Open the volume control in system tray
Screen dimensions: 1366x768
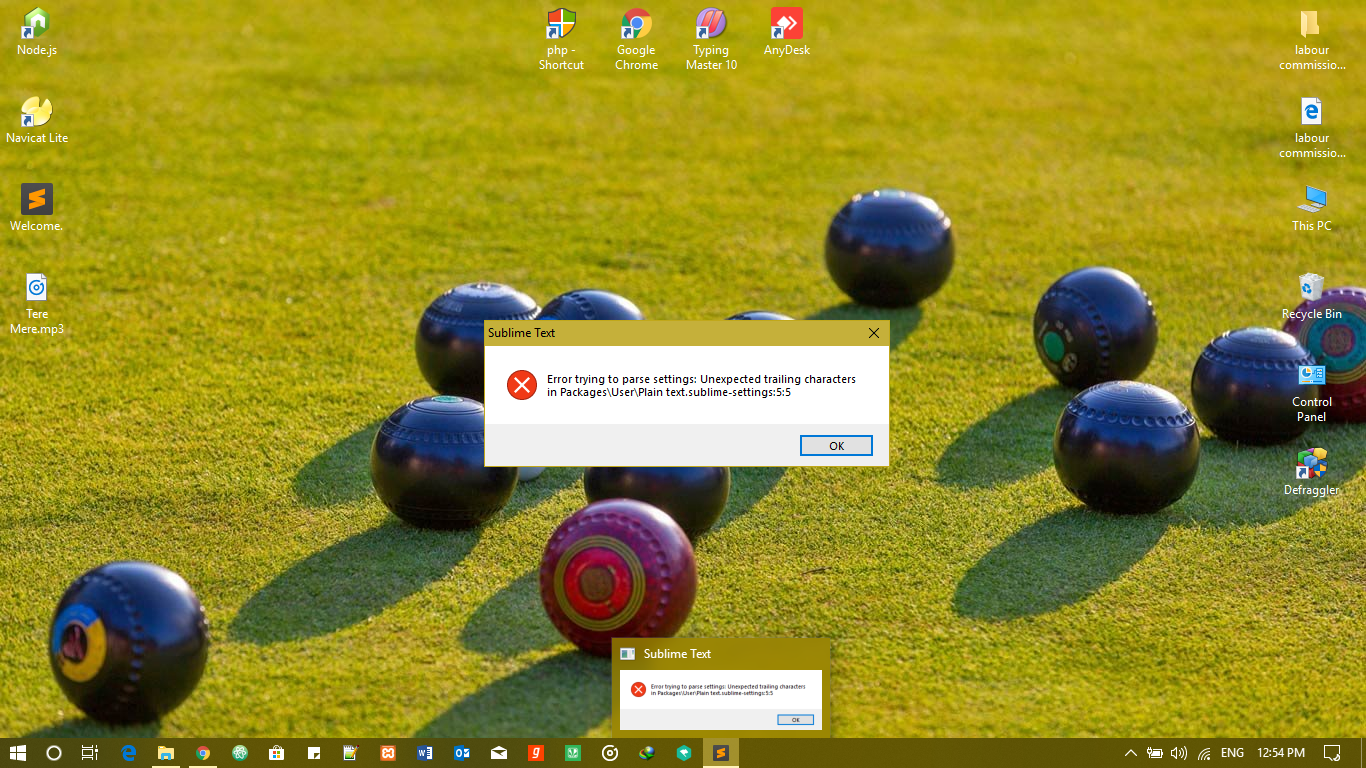[x=1179, y=753]
